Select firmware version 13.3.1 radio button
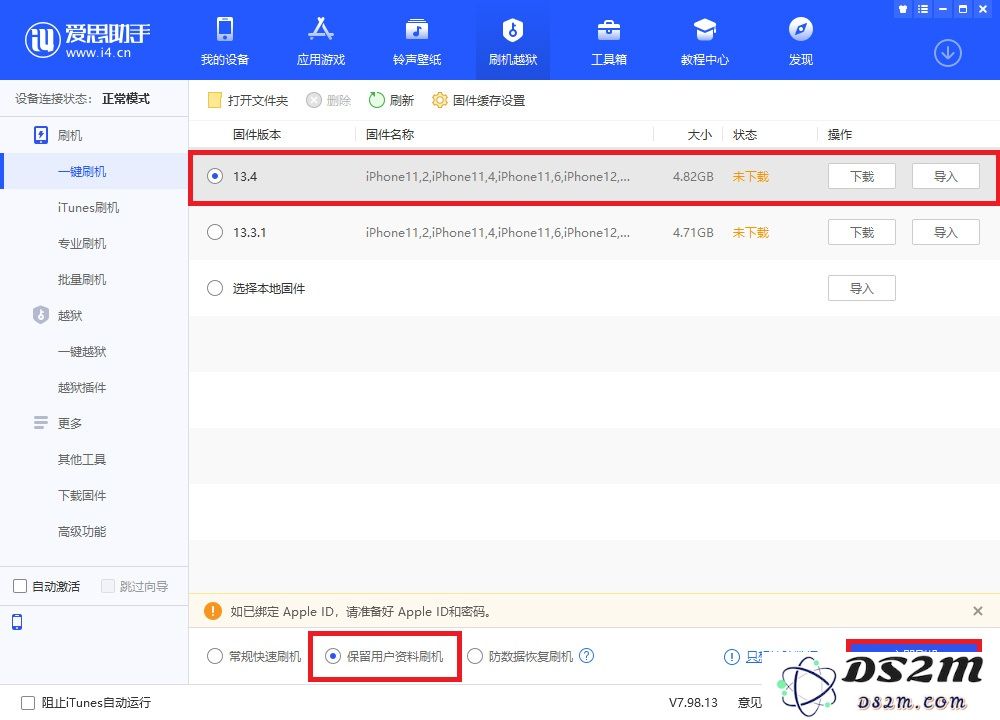This screenshot has width=1000, height=720. coord(215,232)
